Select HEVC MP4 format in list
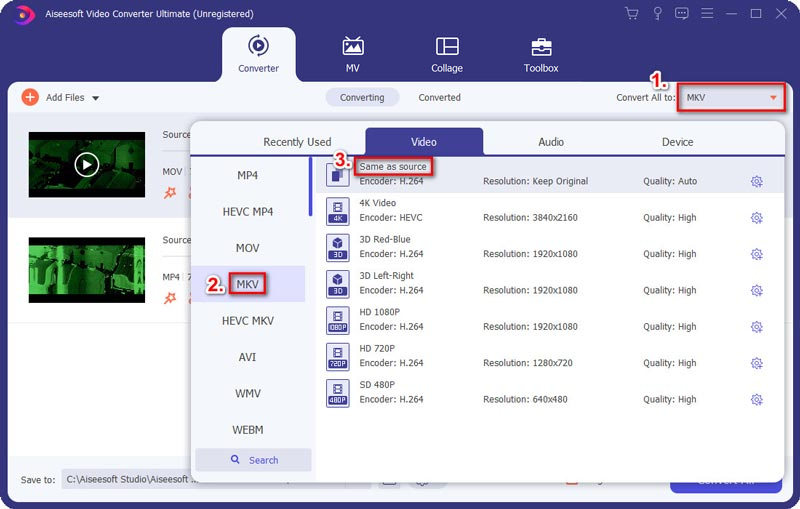Image resolution: width=800 pixels, height=509 pixels. tap(248, 212)
